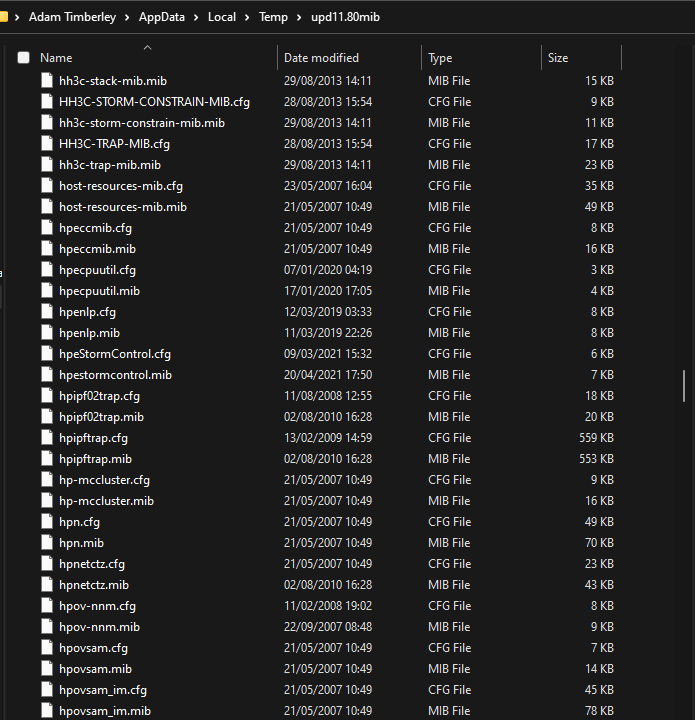The image size is (695, 720).
Task: Expand chevron before Adam Timberley in breadcrumb
Action: 17,17
